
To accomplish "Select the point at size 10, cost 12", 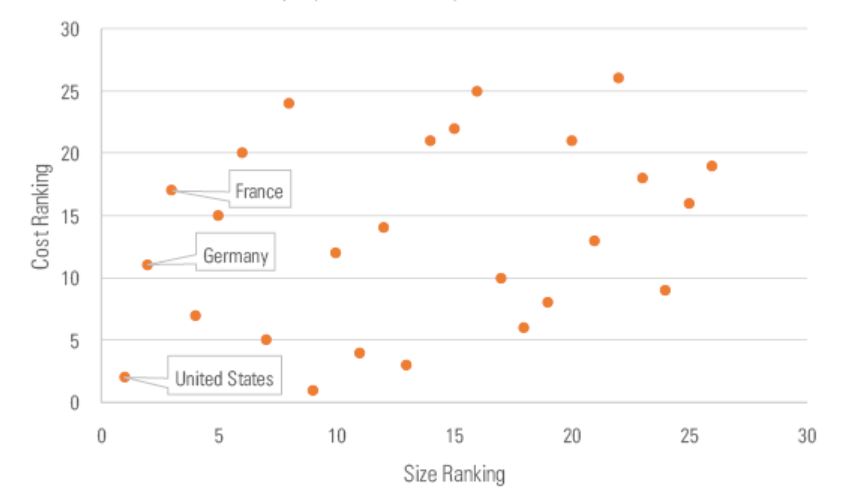I will click(336, 253).
